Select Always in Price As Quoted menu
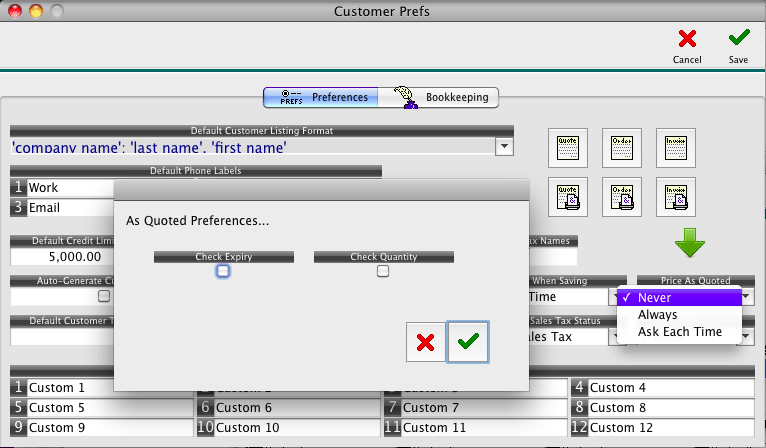Viewport: 766px width, 448px height. pos(679,315)
